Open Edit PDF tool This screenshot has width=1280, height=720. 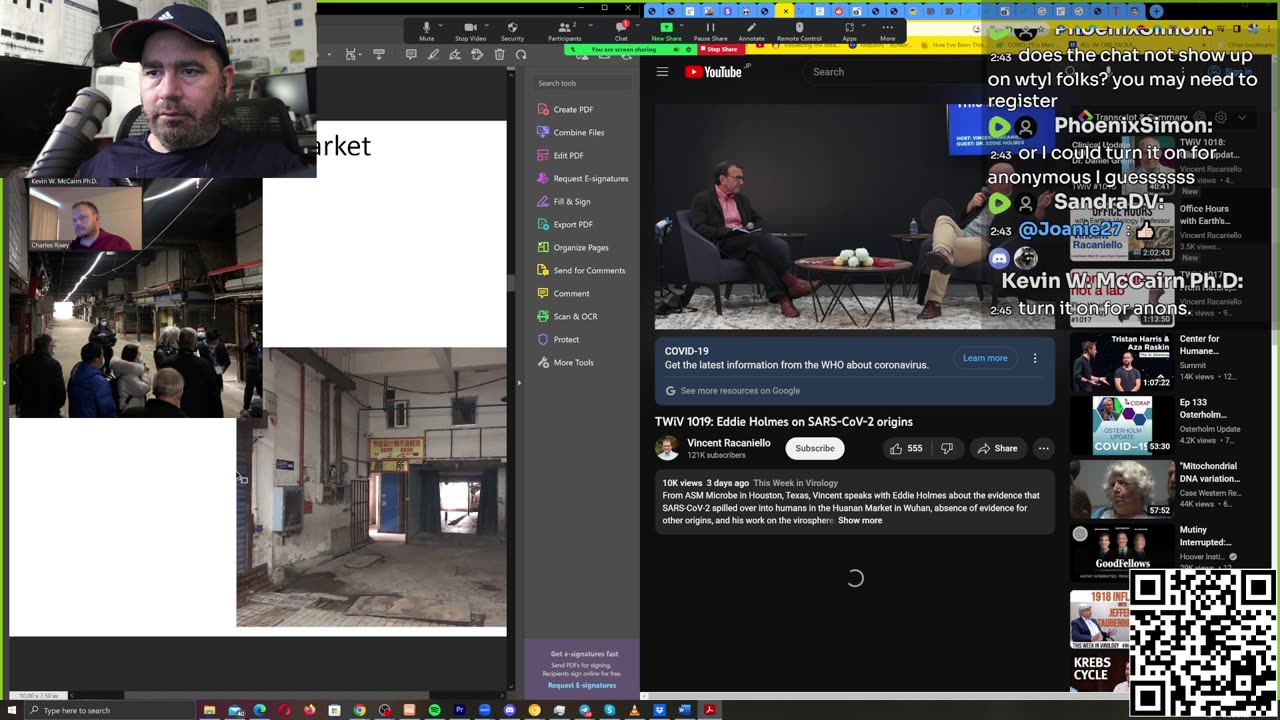560,155
